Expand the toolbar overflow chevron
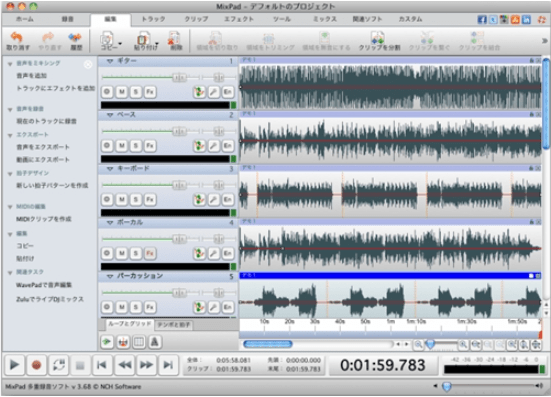 point(544,41)
